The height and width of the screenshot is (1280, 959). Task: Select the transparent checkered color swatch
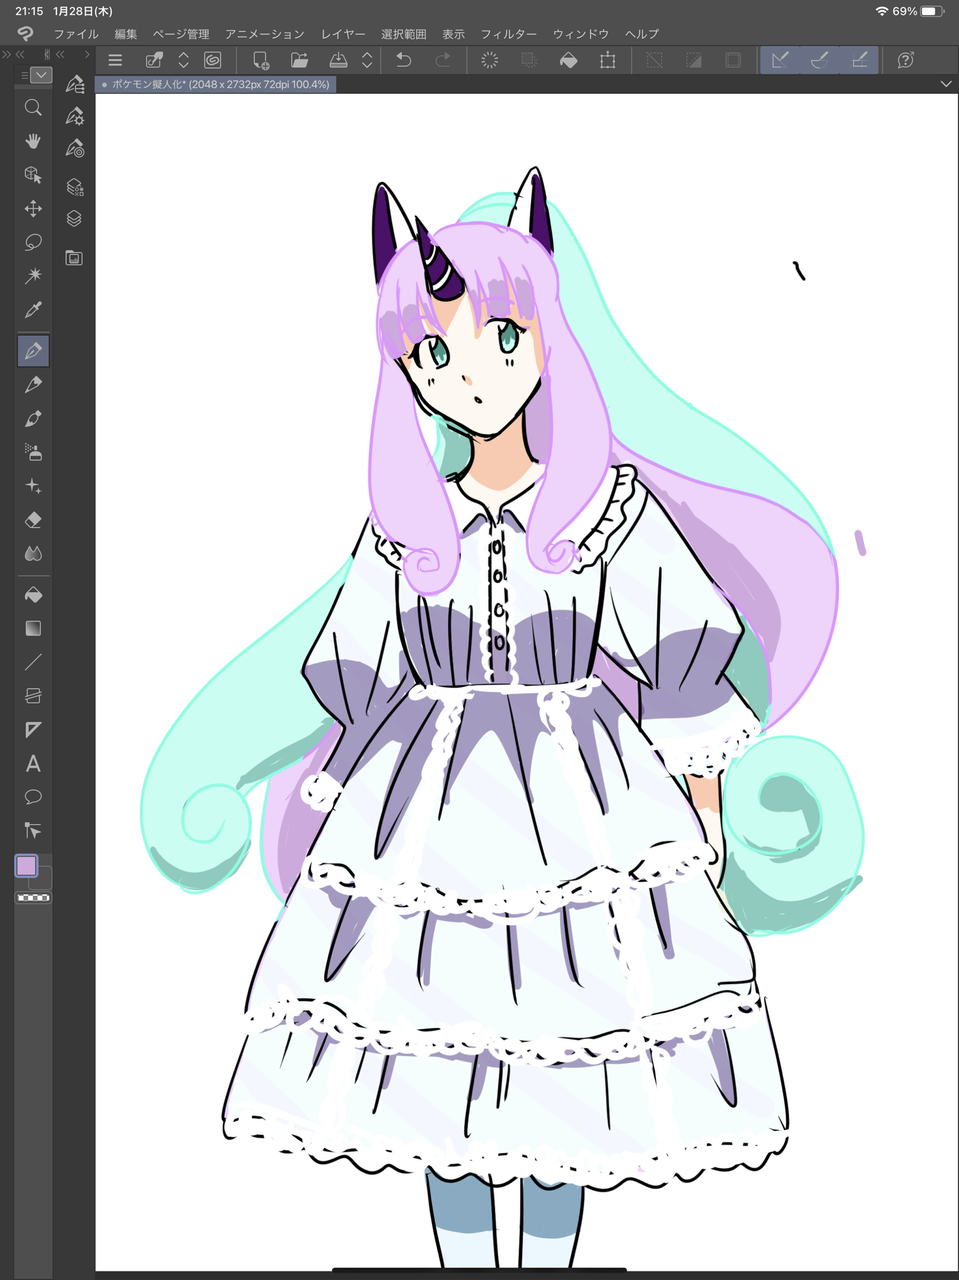33,898
